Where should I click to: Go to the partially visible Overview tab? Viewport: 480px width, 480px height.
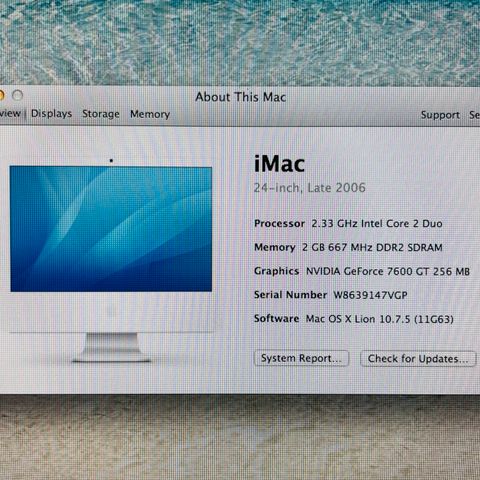point(10,113)
